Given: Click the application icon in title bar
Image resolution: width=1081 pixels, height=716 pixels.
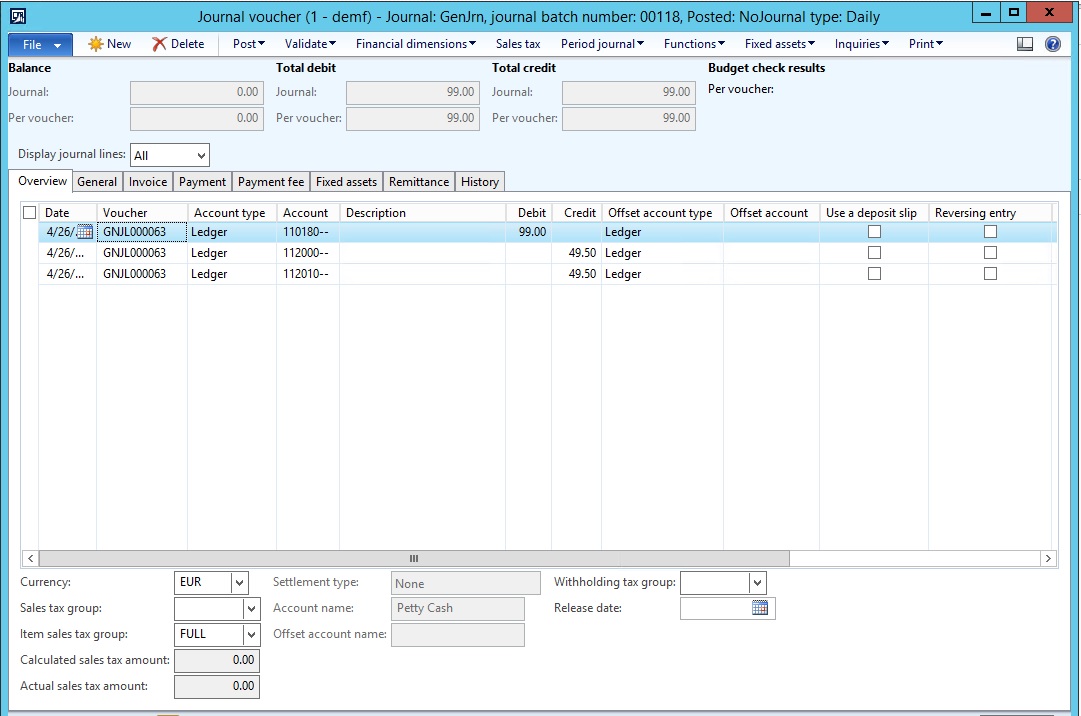Looking at the screenshot, I should click(18, 15).
